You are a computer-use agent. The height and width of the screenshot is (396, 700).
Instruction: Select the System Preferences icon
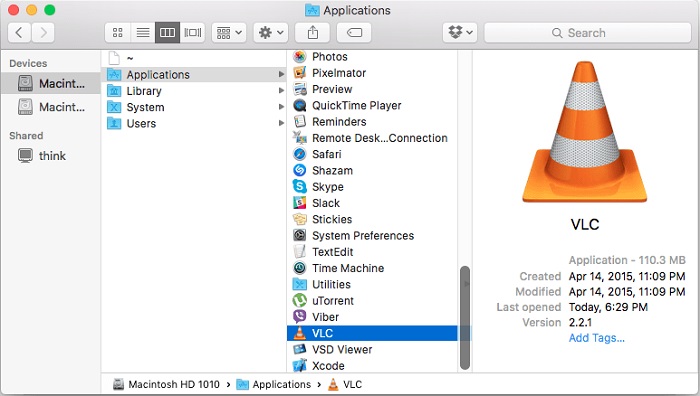click(300, 235)
